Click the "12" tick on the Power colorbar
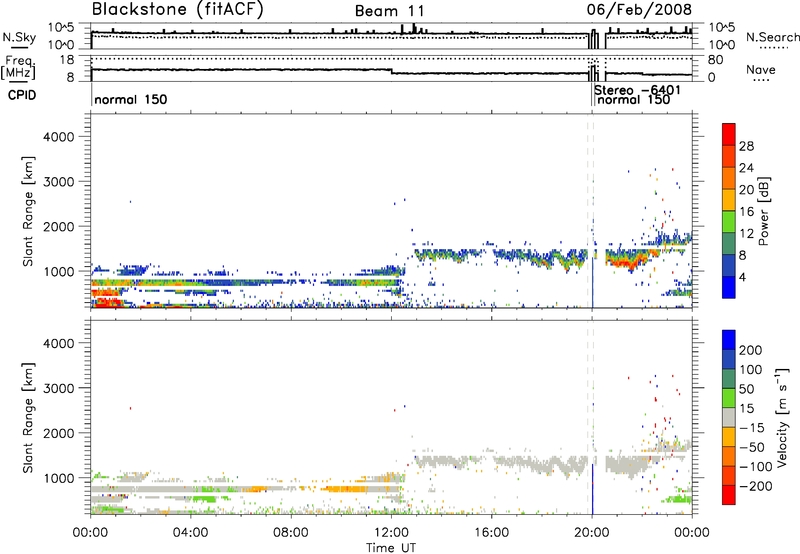The height and width of the screenshot is (554, 800). (x=746, y=234)
